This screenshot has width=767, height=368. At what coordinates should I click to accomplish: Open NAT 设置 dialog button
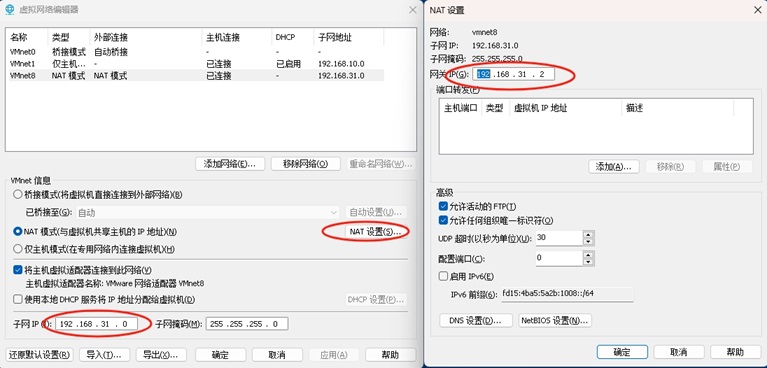377,231
